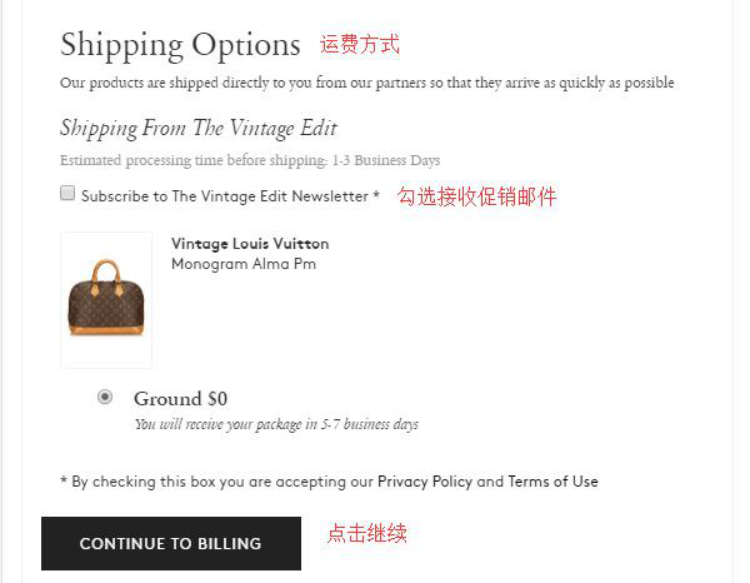Click the red 运费方式 annotation
The image size is (750, 583).
pyautogui.click(x=360, y=44)
